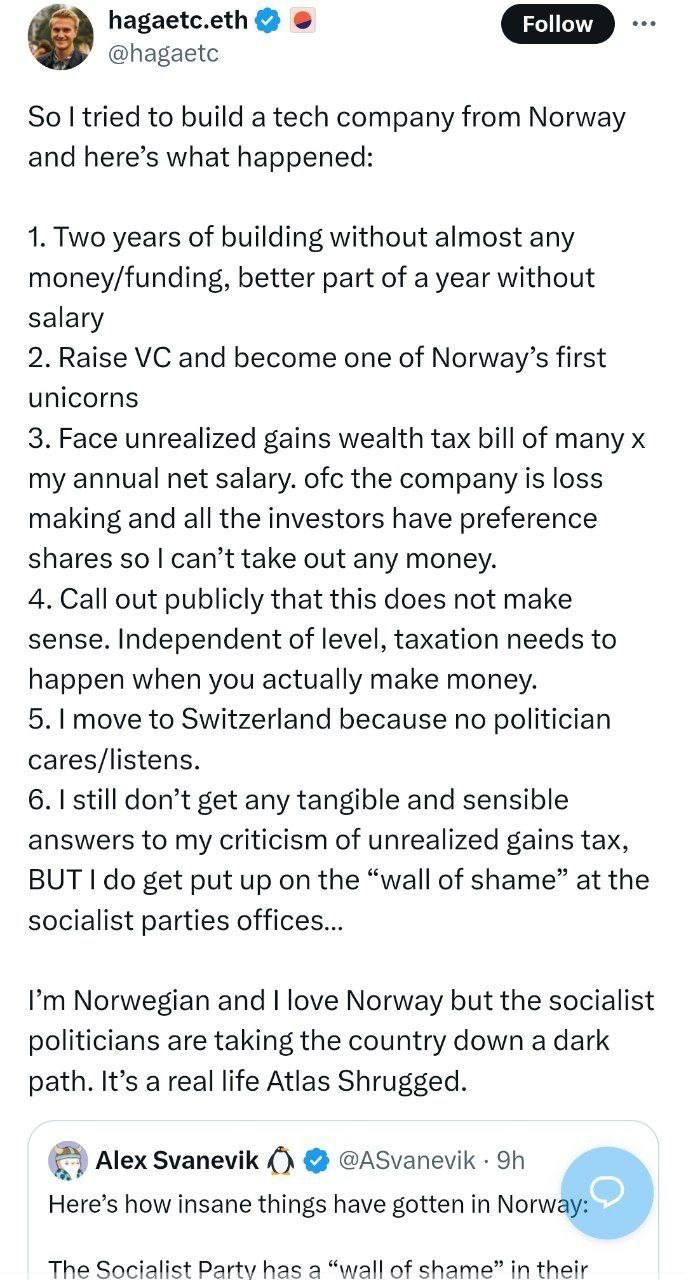Open hagaetc profile picture
Image resolution: width=686 pixels, height=1280 pixels.
click(x=60, y=37)
